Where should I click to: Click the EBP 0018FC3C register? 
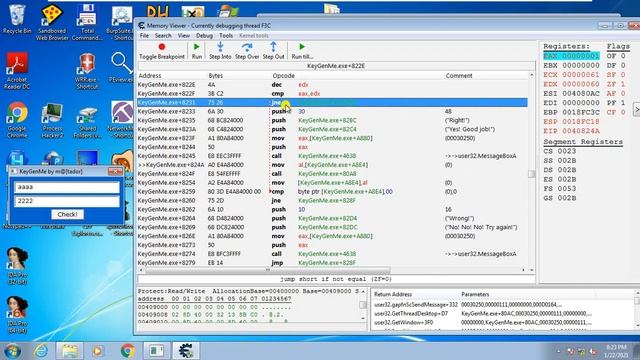571,112
